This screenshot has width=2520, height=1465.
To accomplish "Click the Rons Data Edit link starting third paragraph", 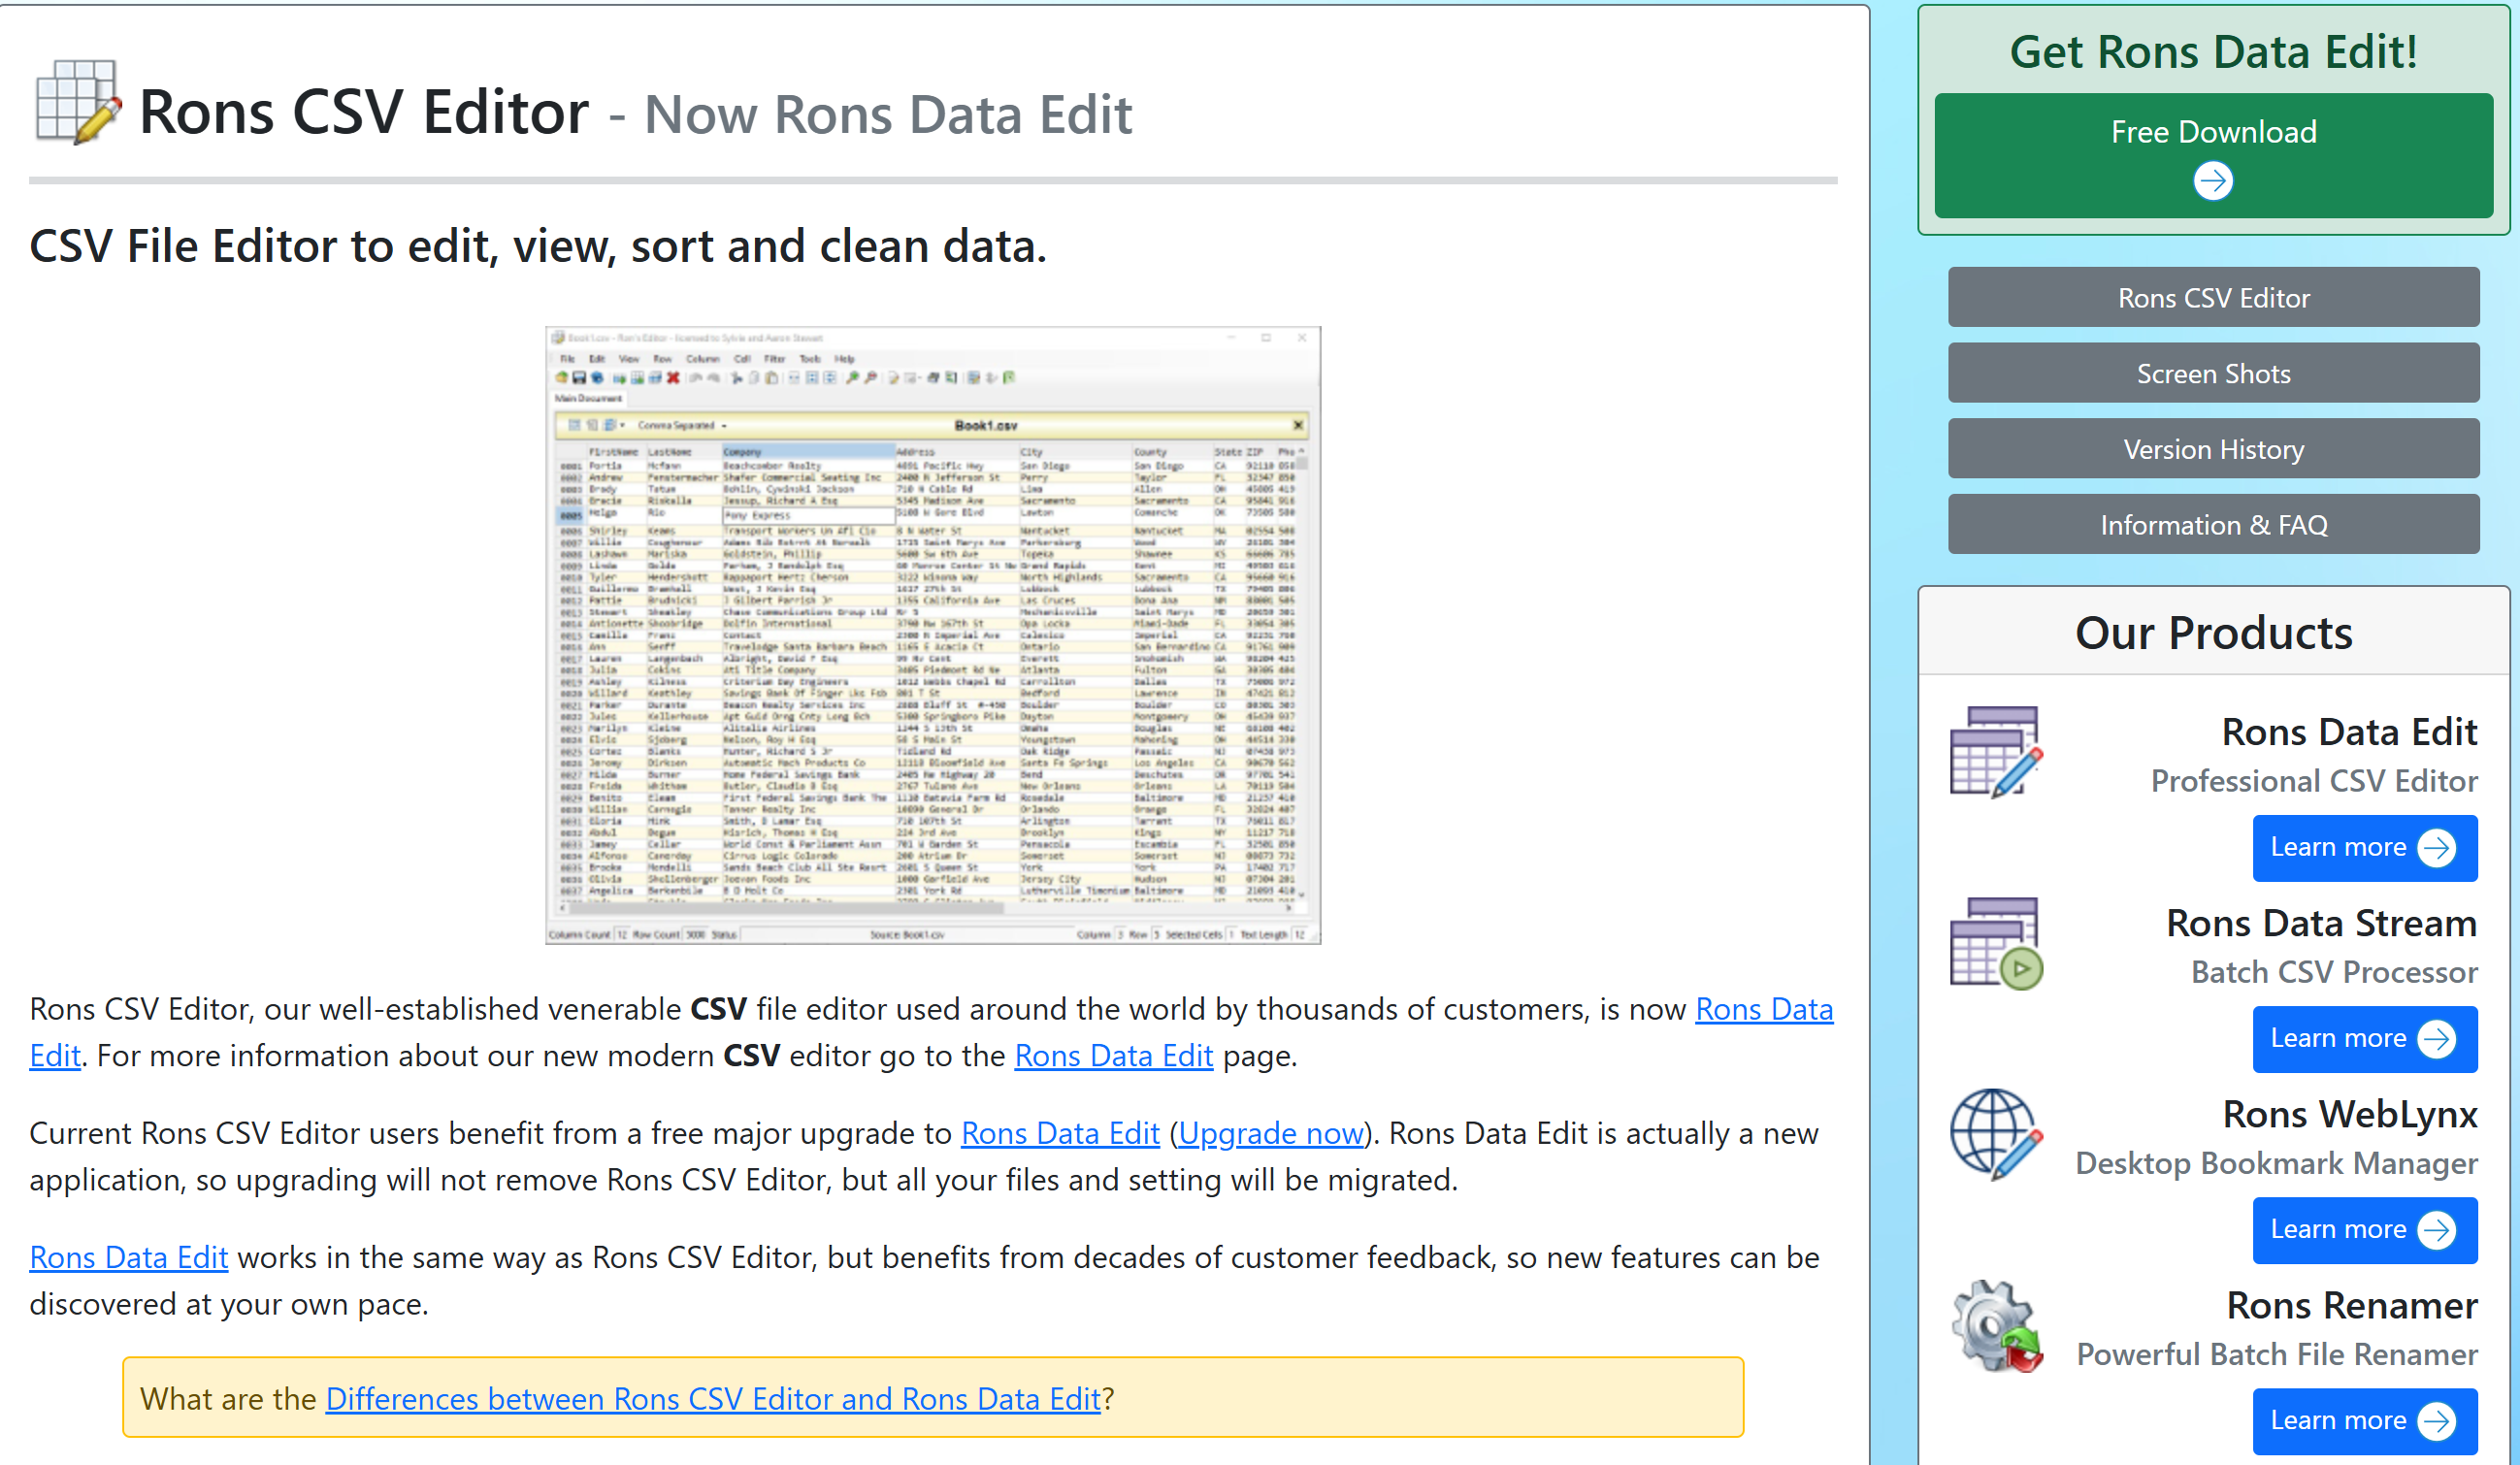I will coord(128,1257).
